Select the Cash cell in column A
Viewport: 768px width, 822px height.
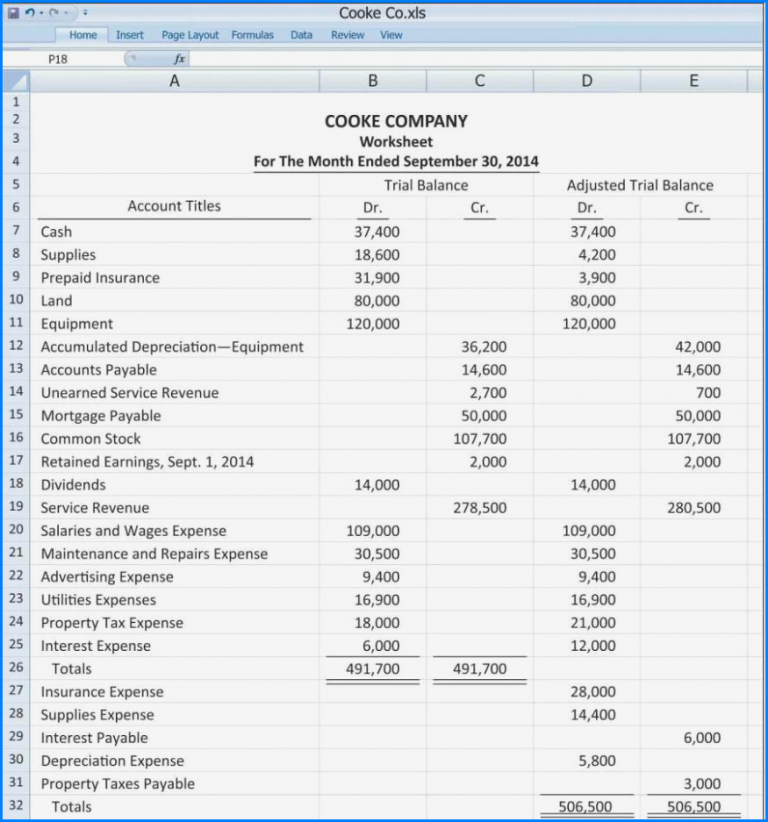click(175, 232)
